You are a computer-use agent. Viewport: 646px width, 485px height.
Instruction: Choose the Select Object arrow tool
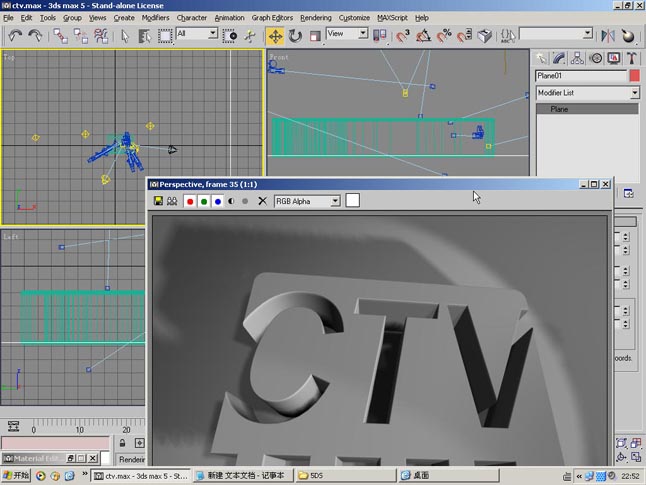pyautogui.click(x=125, y=36)
